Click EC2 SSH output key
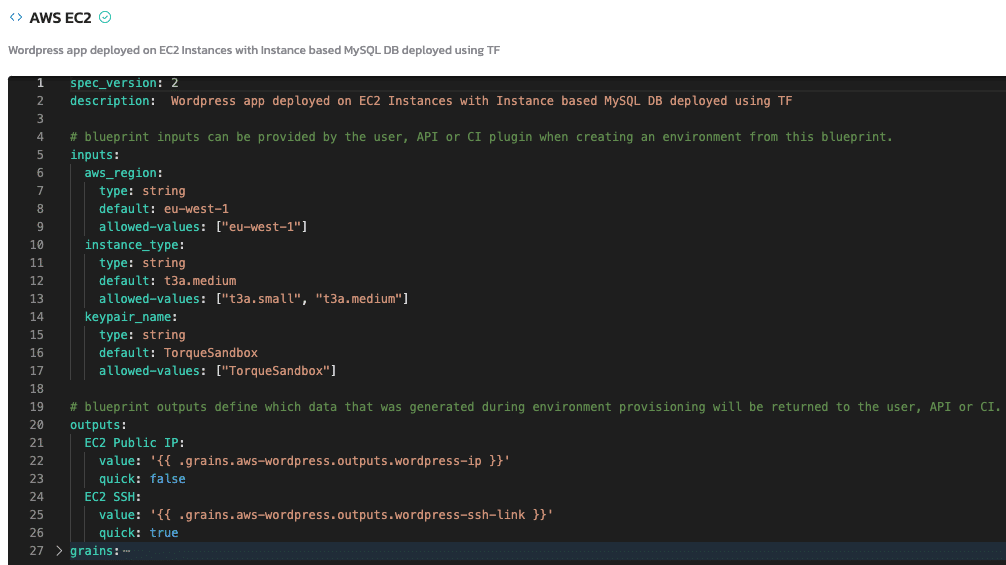Screen dimensions: 1006x565 pyautogui.click(x=112, y=496)
